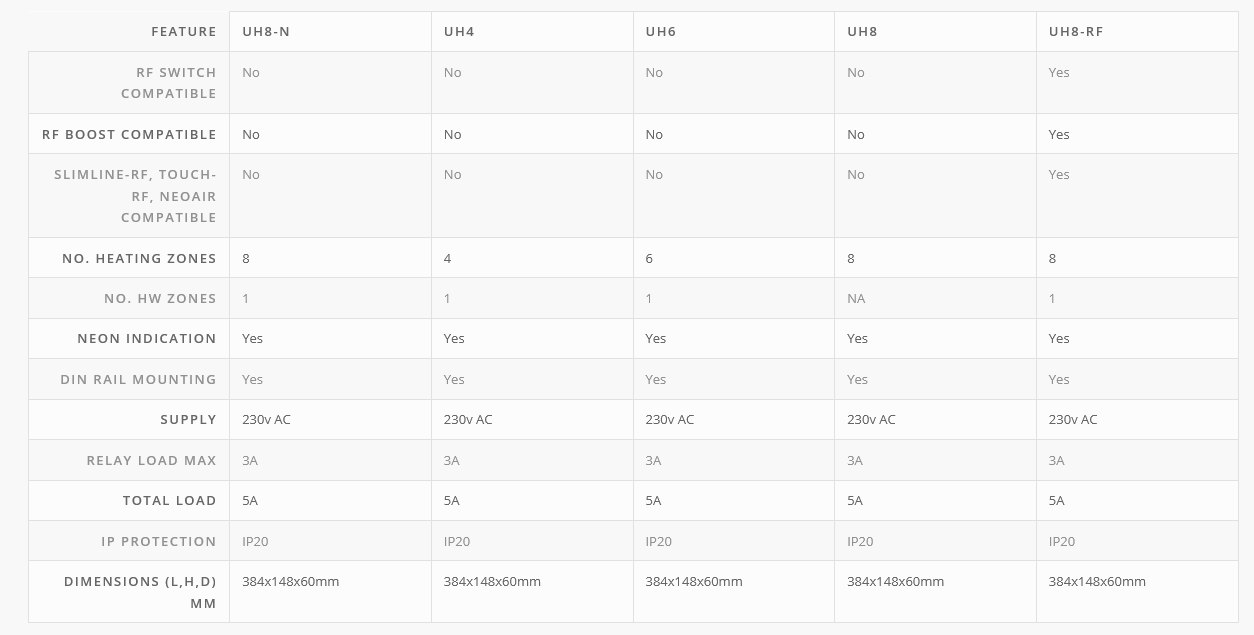1254x635 pixels.
Task: Click the DIN Rail Mounting row label
Action: pos(138,379)
